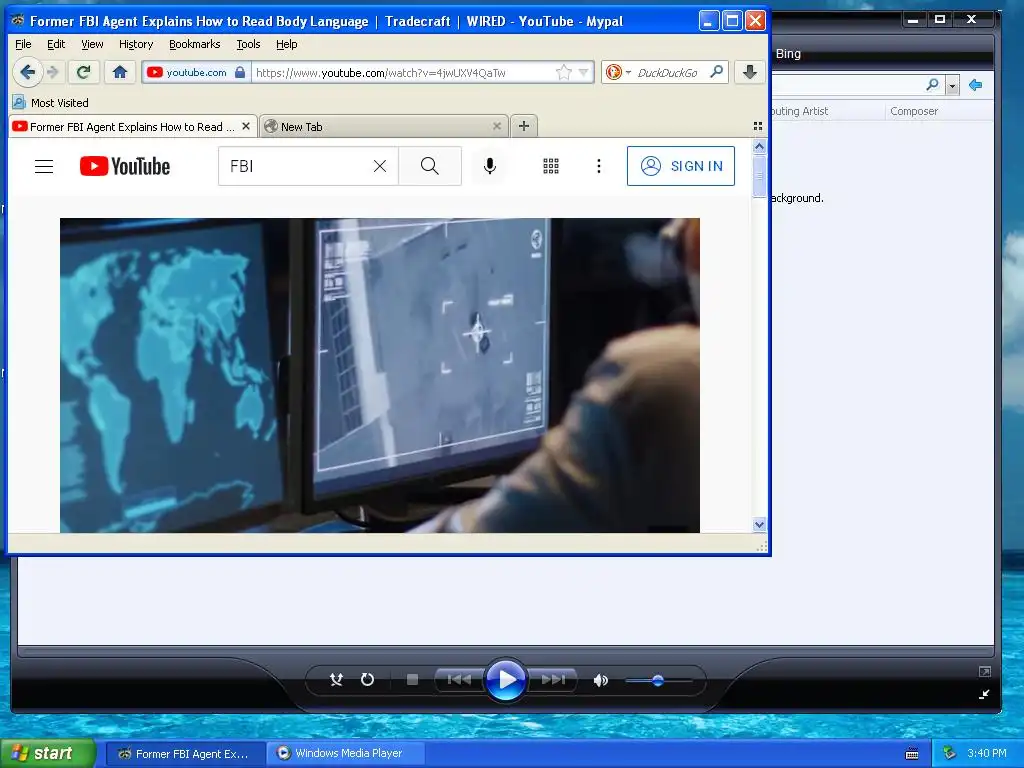The width and height of the screenshot is (1024, 768).
Task: Go back with the browser back arrow
Action: [27, 72]
